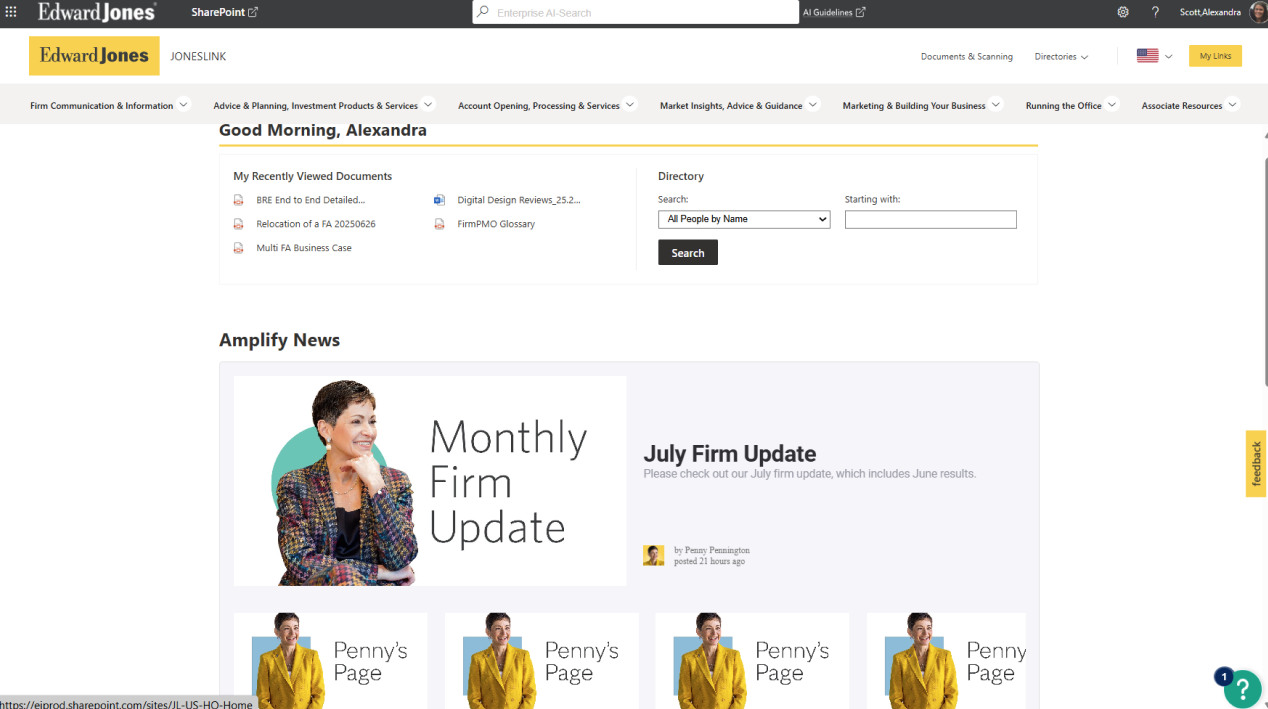Open All People by Name combo box
This screenshot has height=709, width=1268.
(744, 219)
